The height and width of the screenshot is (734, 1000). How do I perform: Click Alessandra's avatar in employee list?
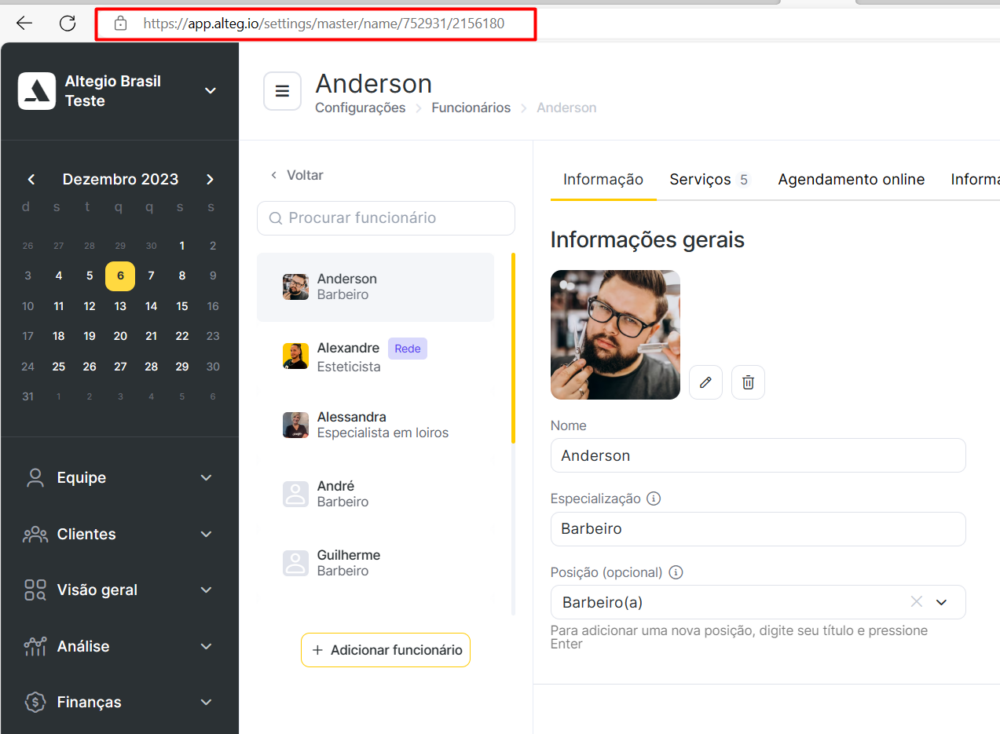tap(295, 425)
